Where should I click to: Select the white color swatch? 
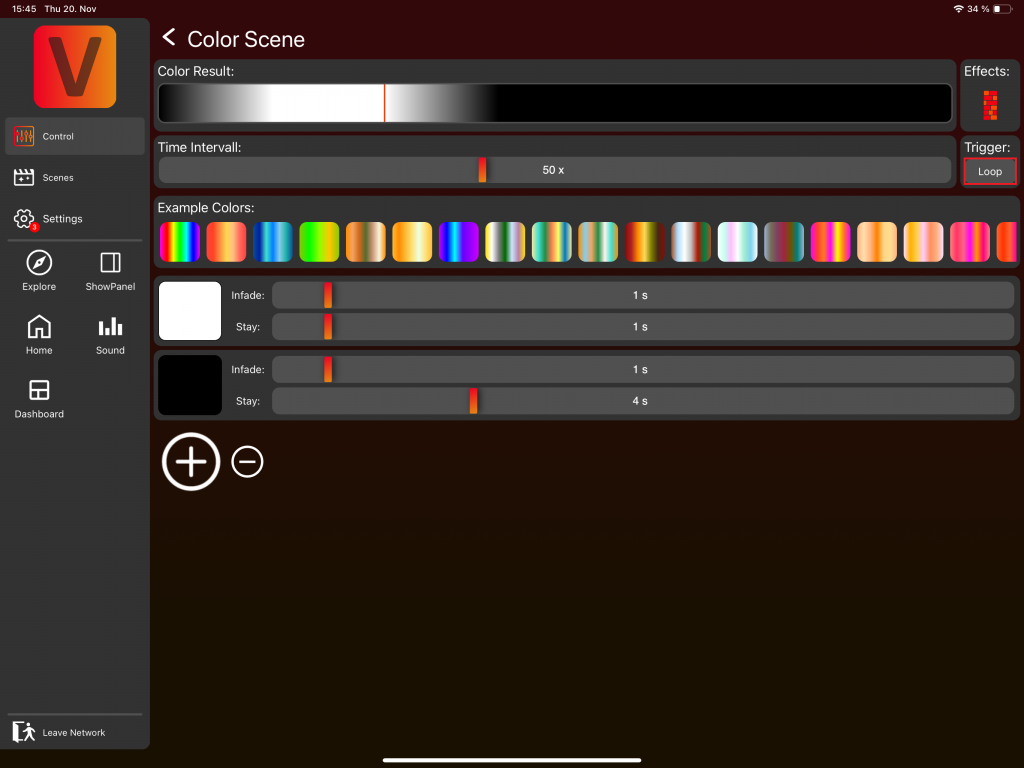(x=190, y=311)
